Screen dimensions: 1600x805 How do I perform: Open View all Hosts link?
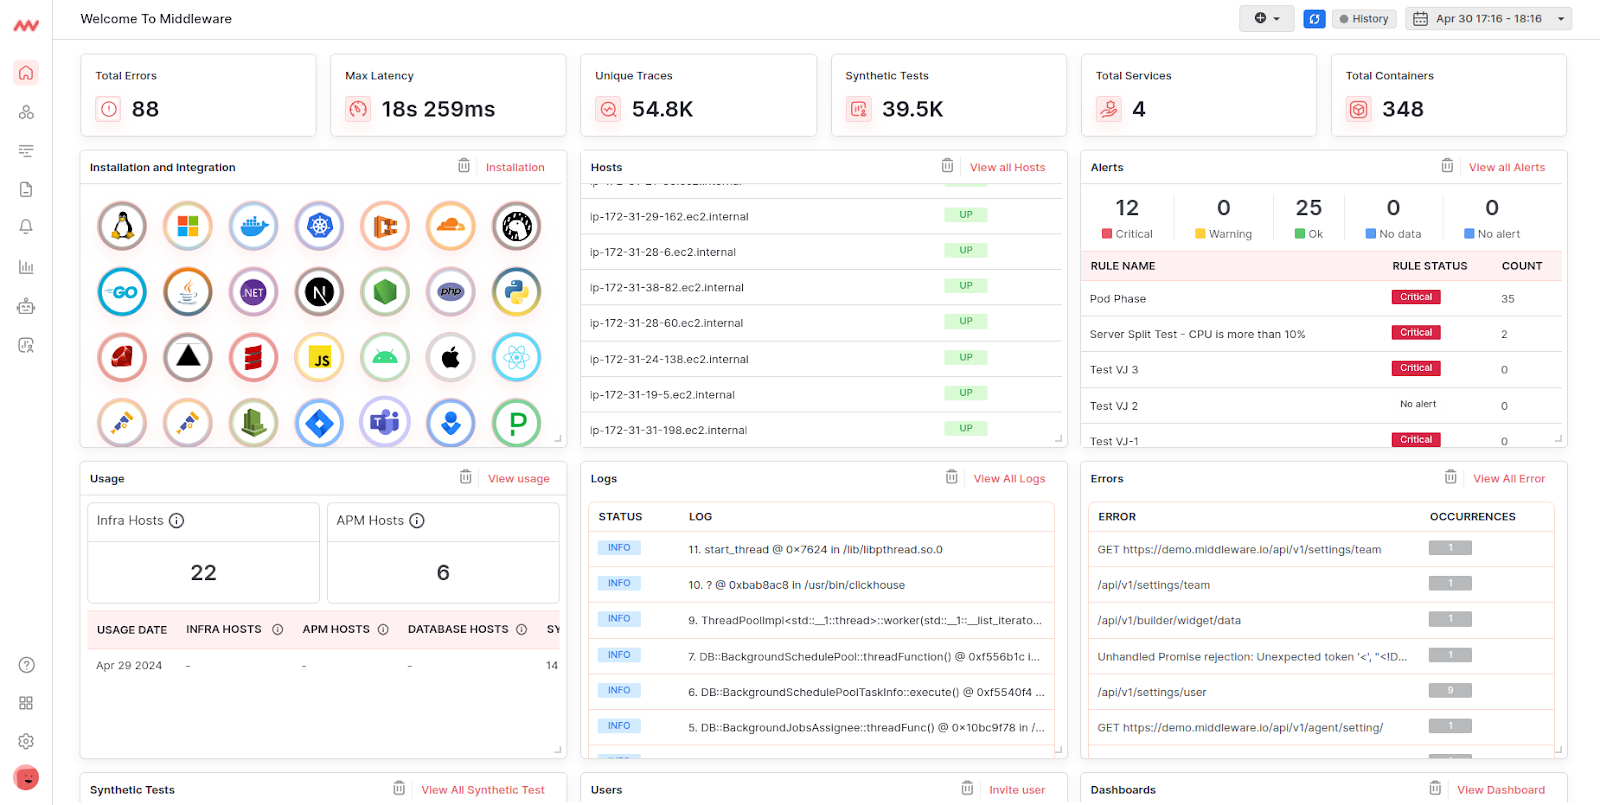click(x=1007, y=168)
